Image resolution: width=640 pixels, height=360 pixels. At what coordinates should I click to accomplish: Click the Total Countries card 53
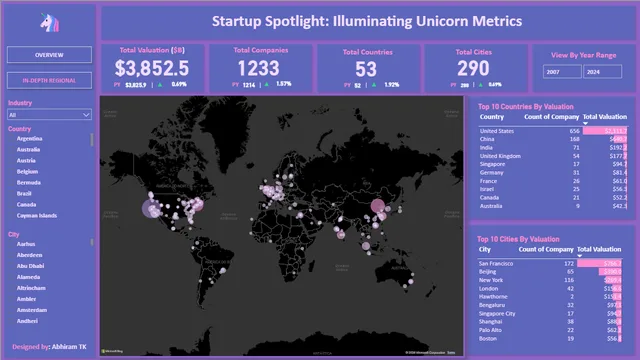[368, 68]
